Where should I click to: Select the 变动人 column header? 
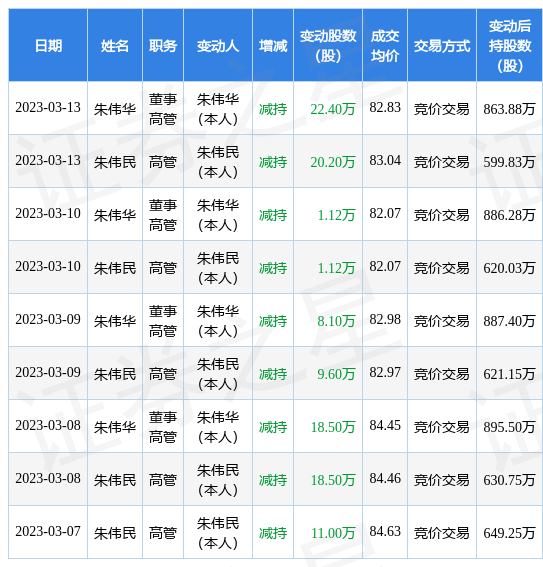pyautogui.click(x=218, y=46)
